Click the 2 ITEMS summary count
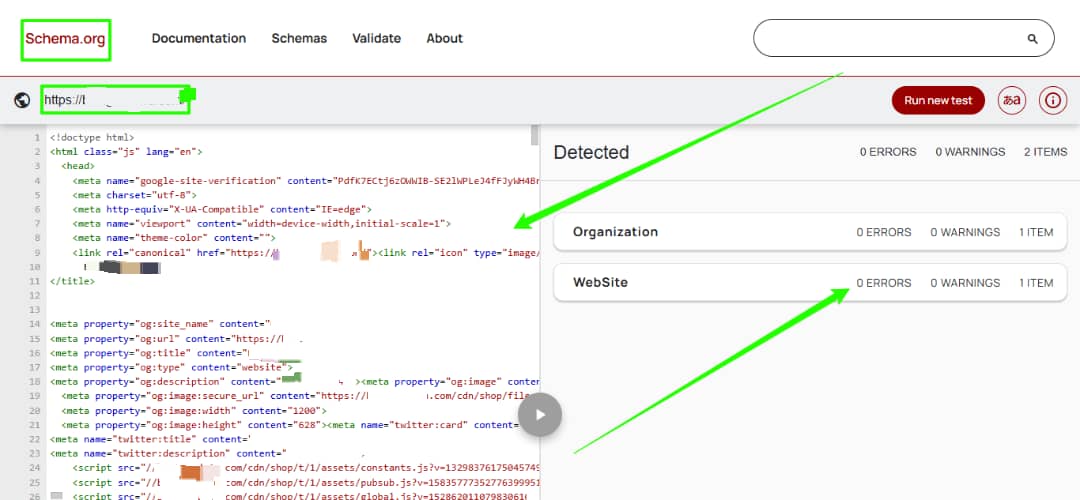The image size is (1080, 500). (x=1045, y=152)
